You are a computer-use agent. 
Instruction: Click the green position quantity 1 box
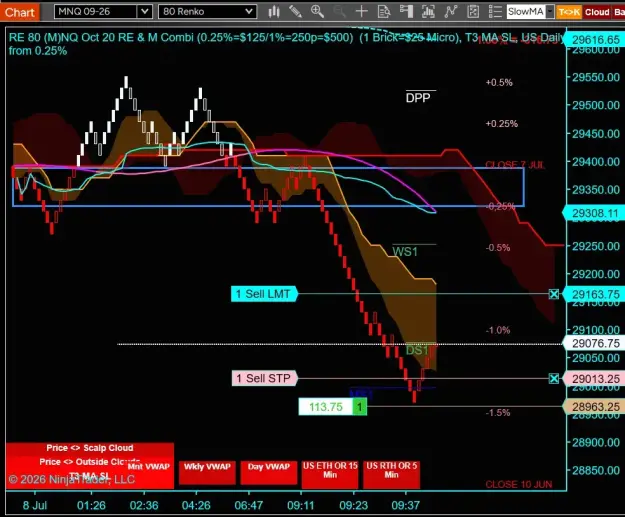click(x=360, y=407)
